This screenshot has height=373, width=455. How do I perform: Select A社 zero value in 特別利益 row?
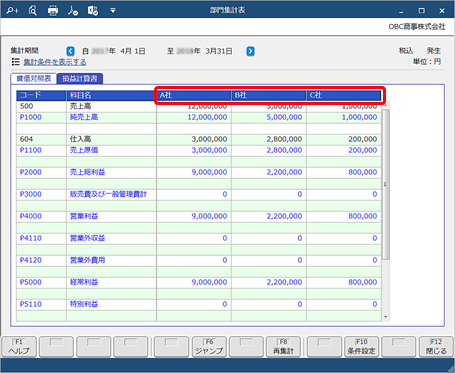tap(194, 304)
